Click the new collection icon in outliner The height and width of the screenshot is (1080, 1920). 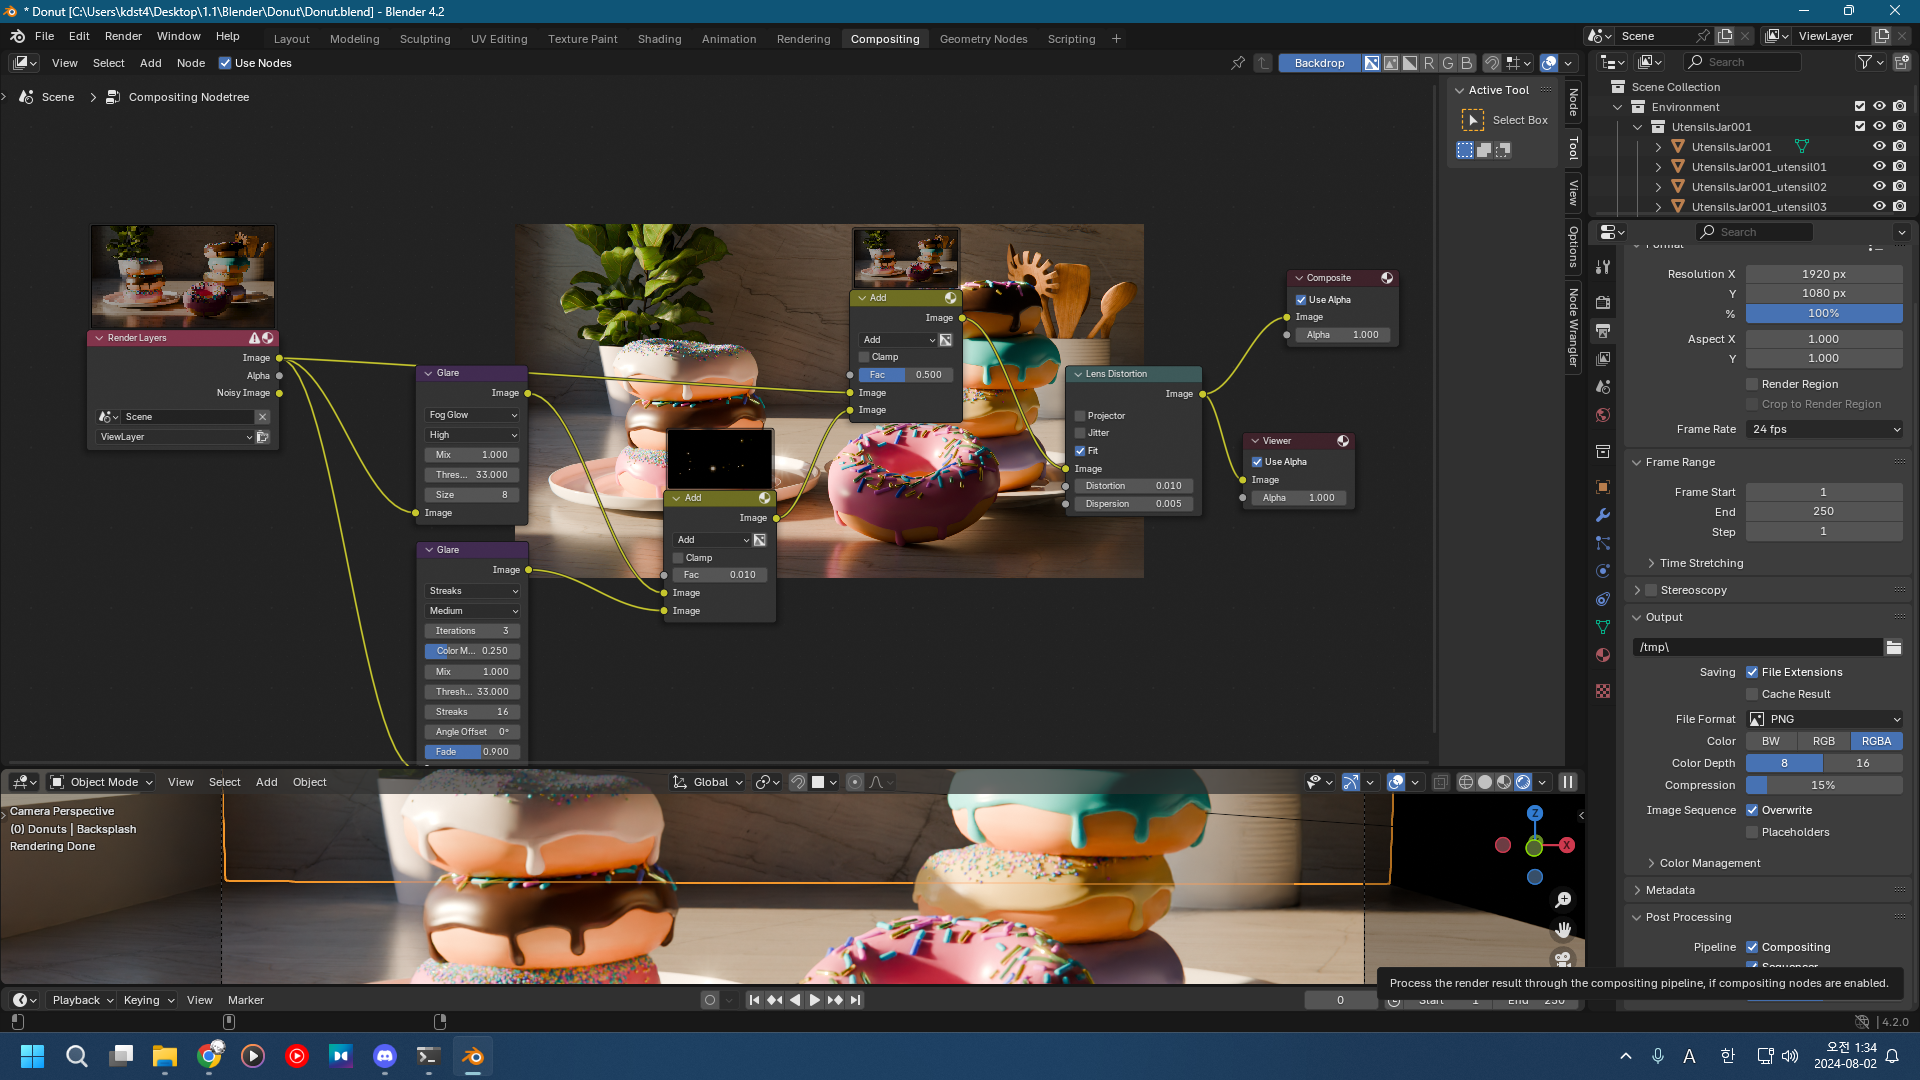pyautogui.click(x=1902, y=62)
